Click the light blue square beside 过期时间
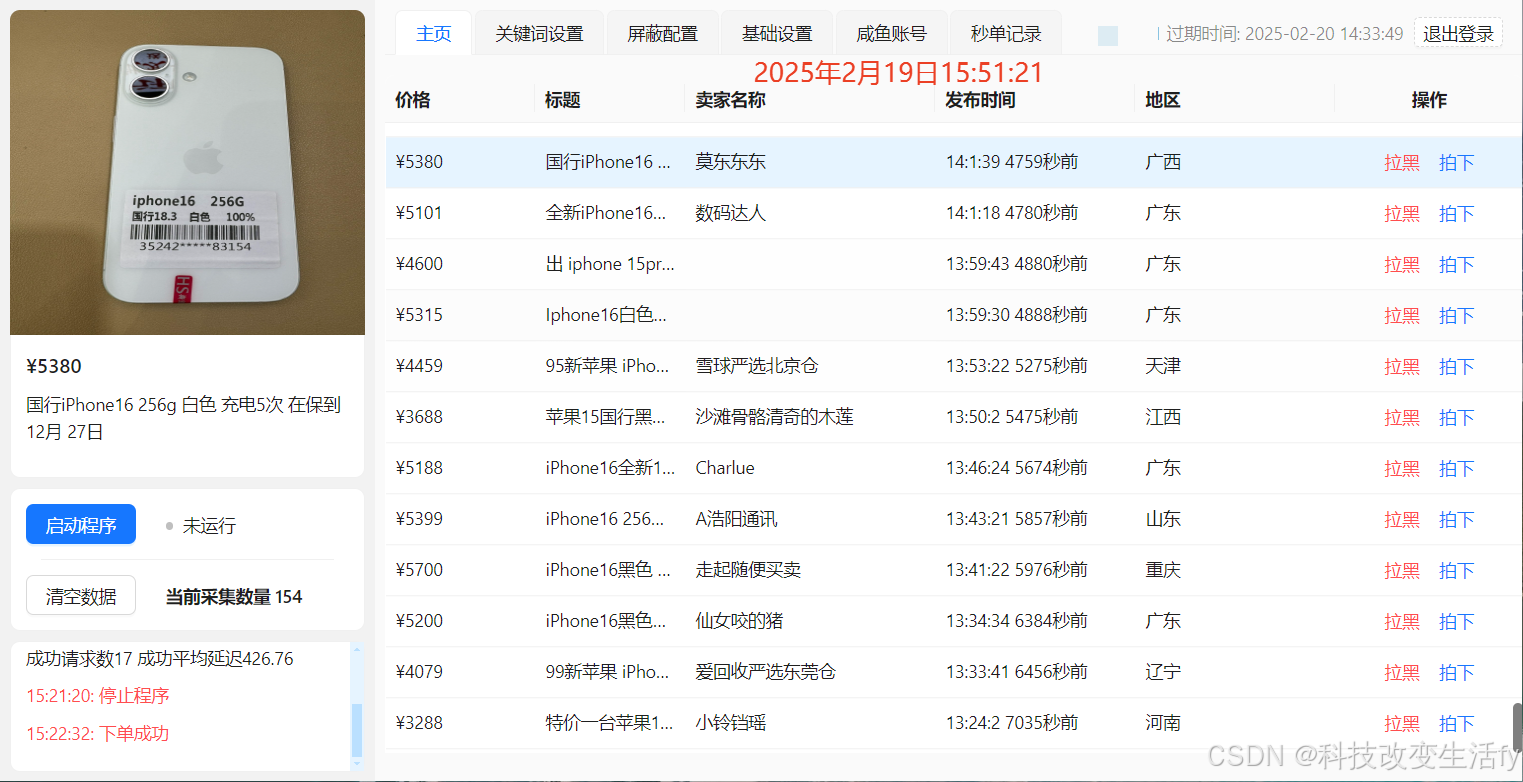The width and height of the screenshot is (1523, 782). click(1108, 36)
